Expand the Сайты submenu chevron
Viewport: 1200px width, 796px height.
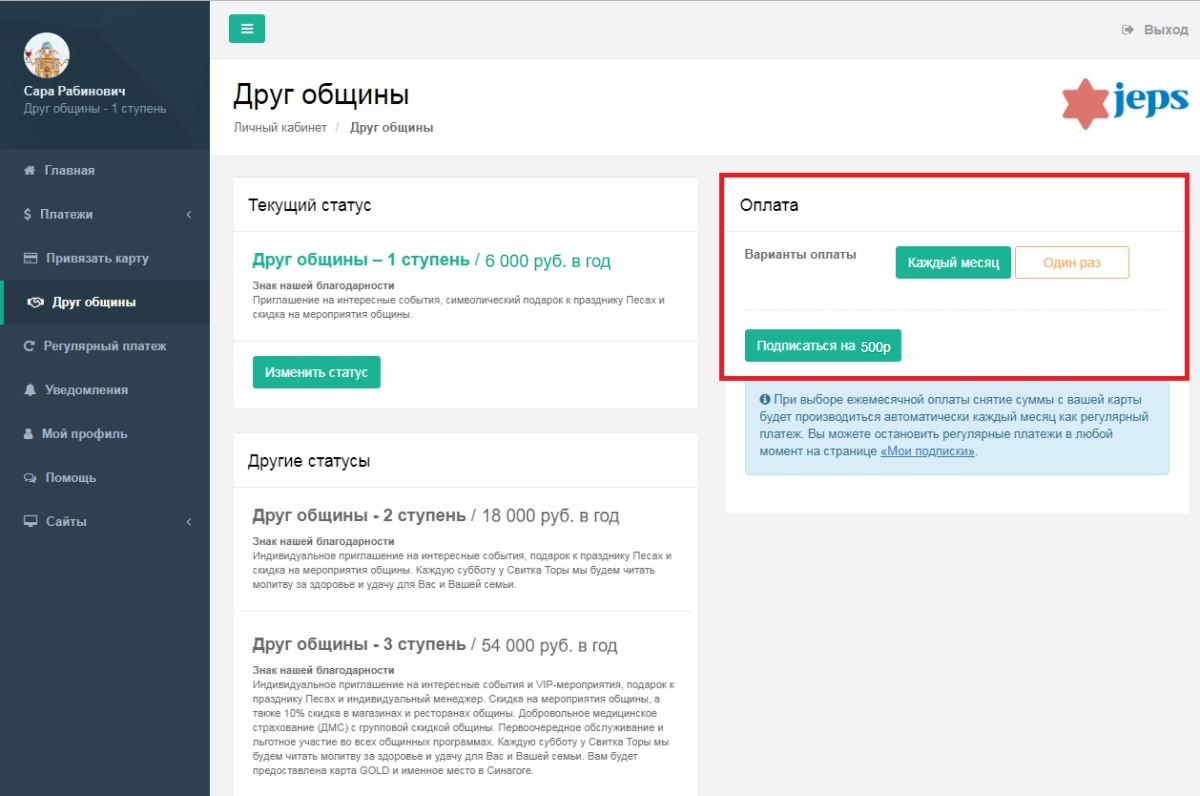pos(189,522)
